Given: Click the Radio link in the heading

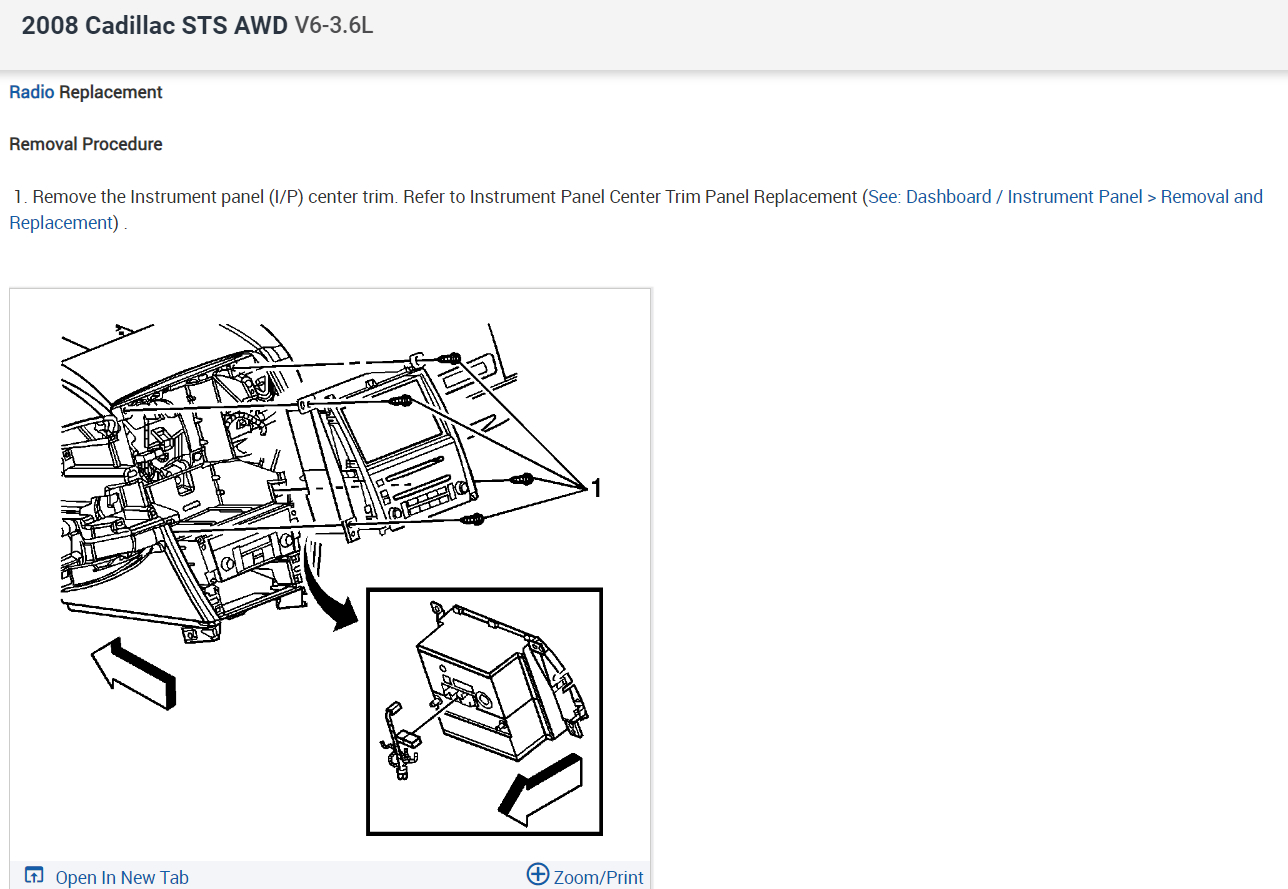Looking at the screenshot, I should pos(32,92).
